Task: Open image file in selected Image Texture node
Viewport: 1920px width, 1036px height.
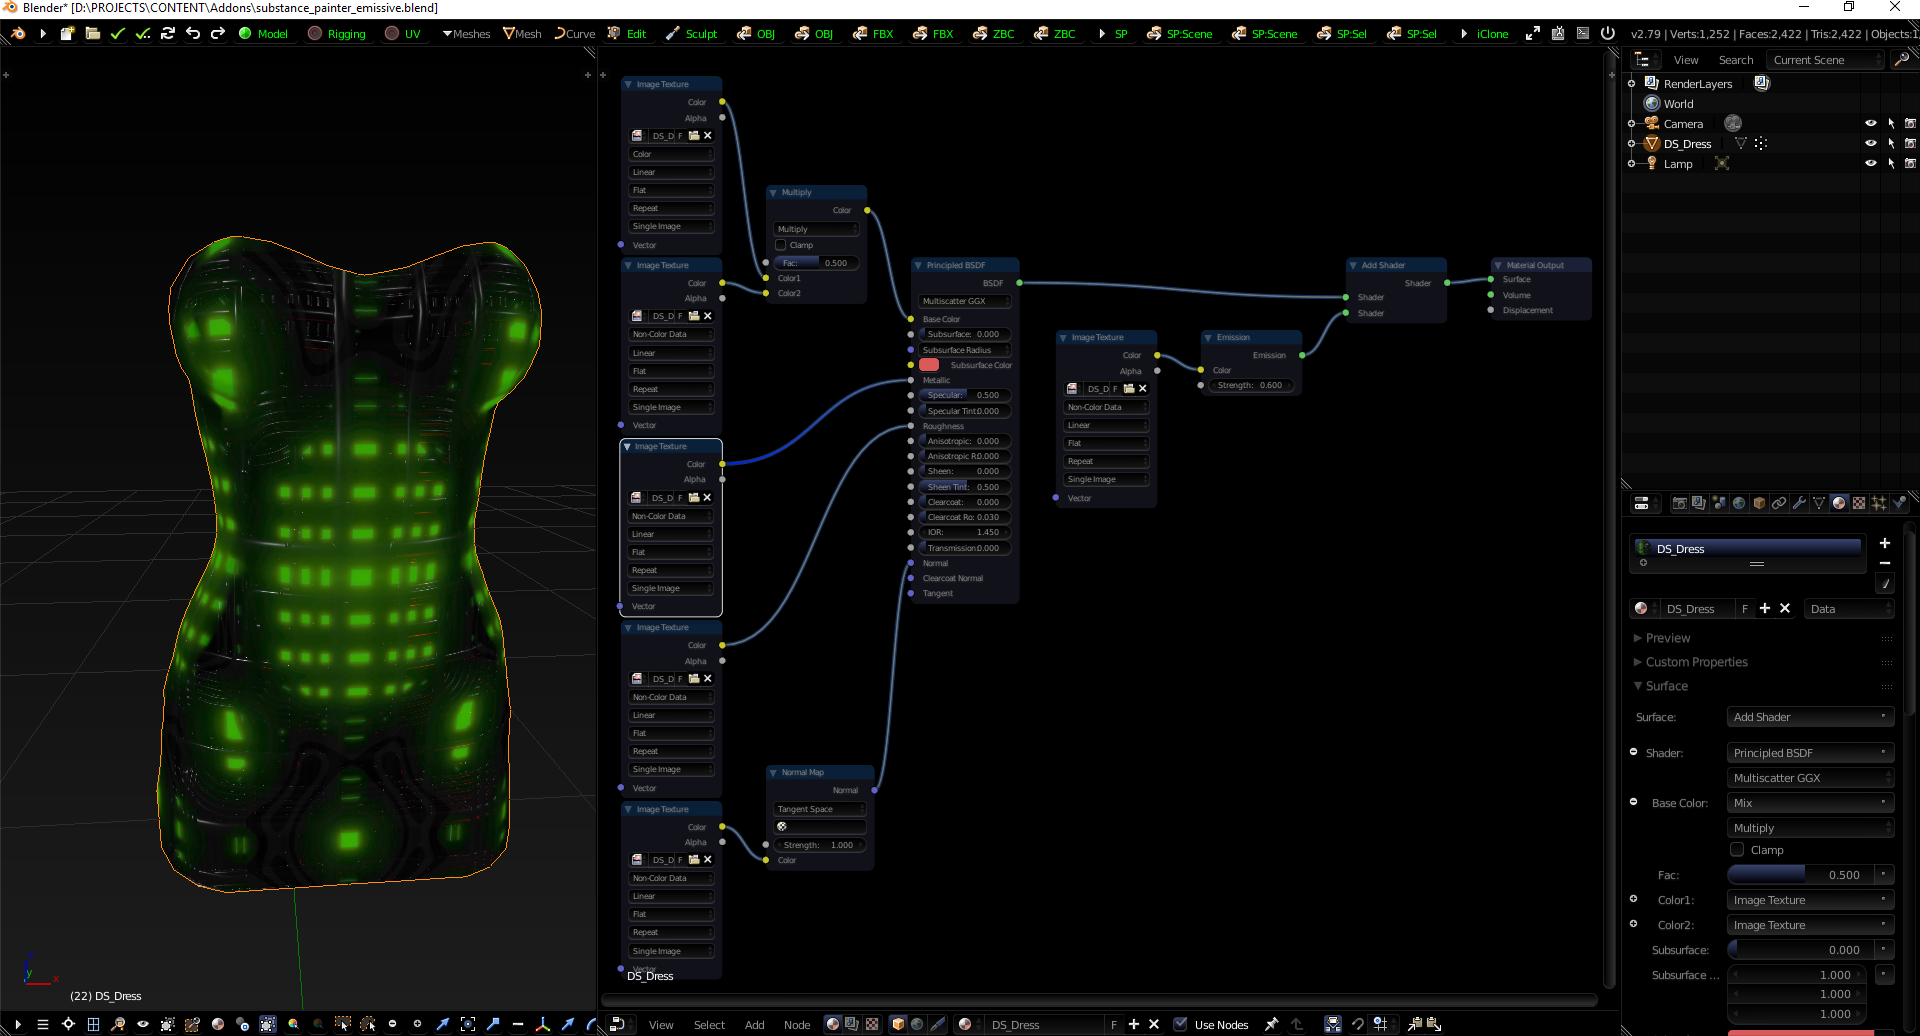Action: click(x=693, y=497)
